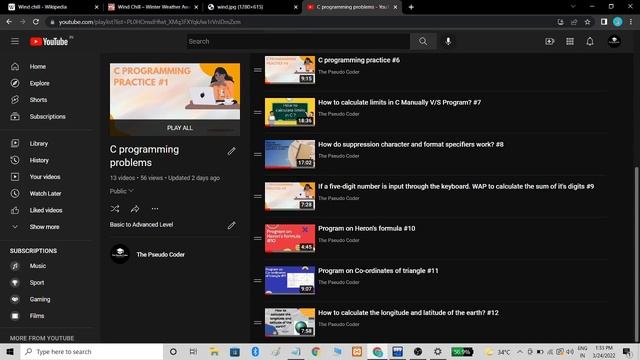Share the C programming problems playlist
The image size is (640, 360).
(135, 209)
